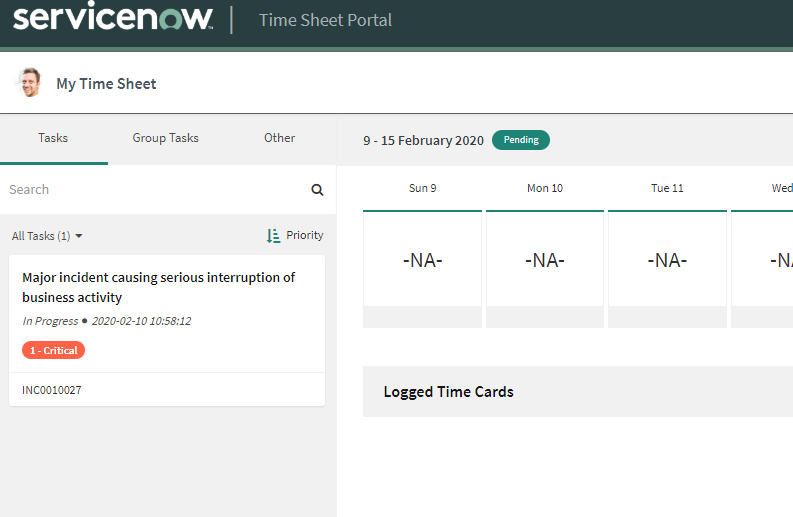793x517 pixels.
Task: Switch to the Other tab
Action: click(x=279, y=138)
